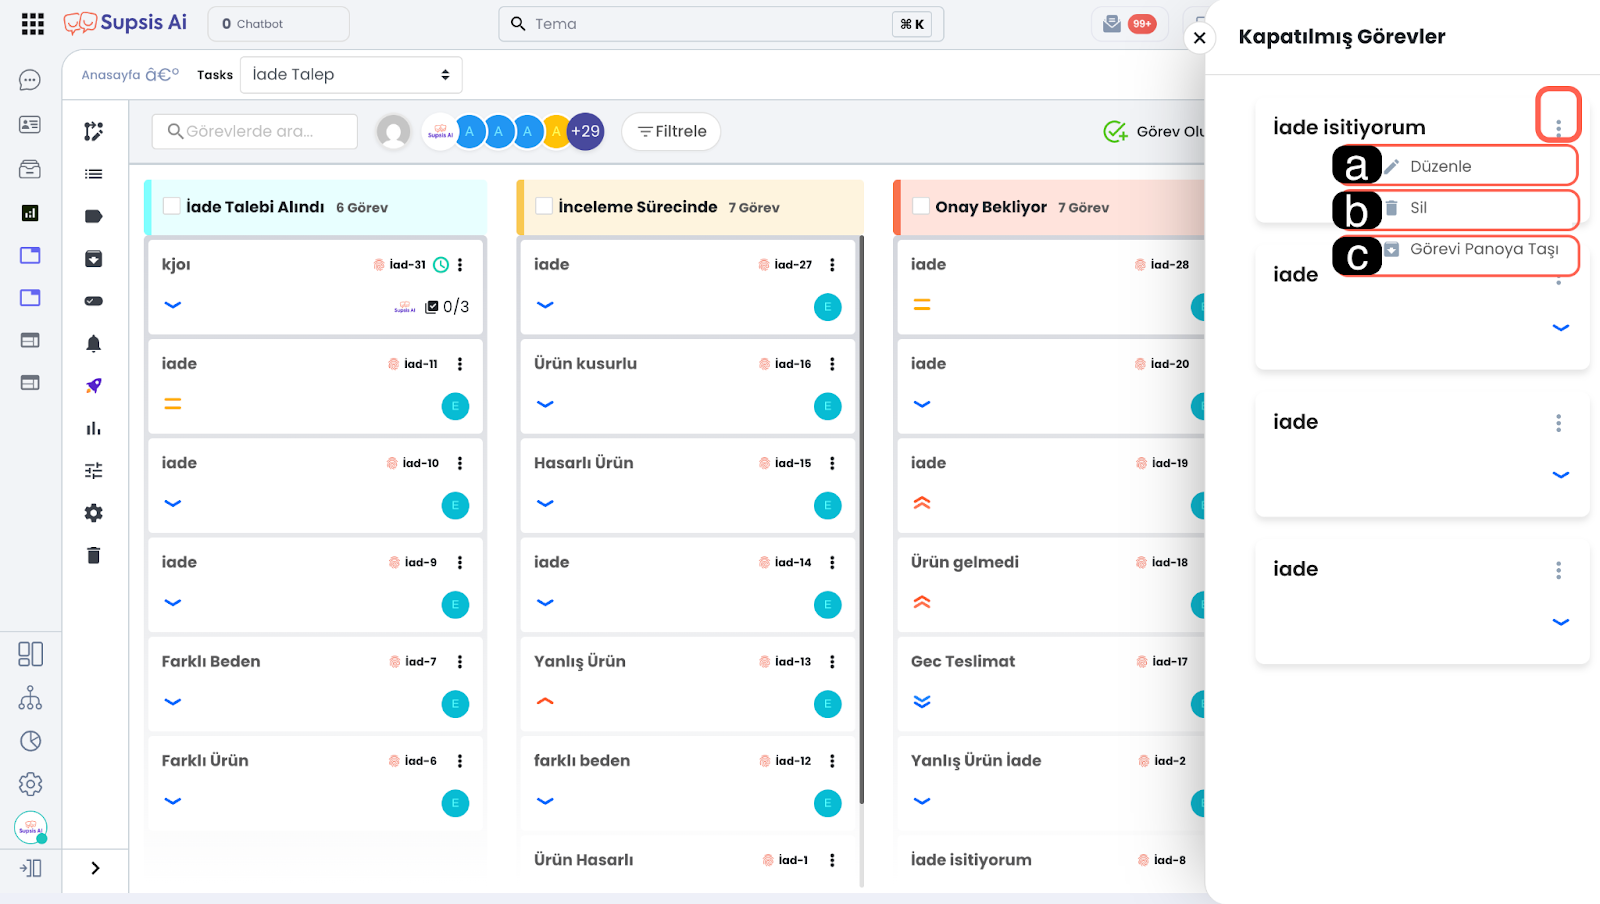
Task: Click the bell notifications icon in sidebar
Action: pos(93,344)
